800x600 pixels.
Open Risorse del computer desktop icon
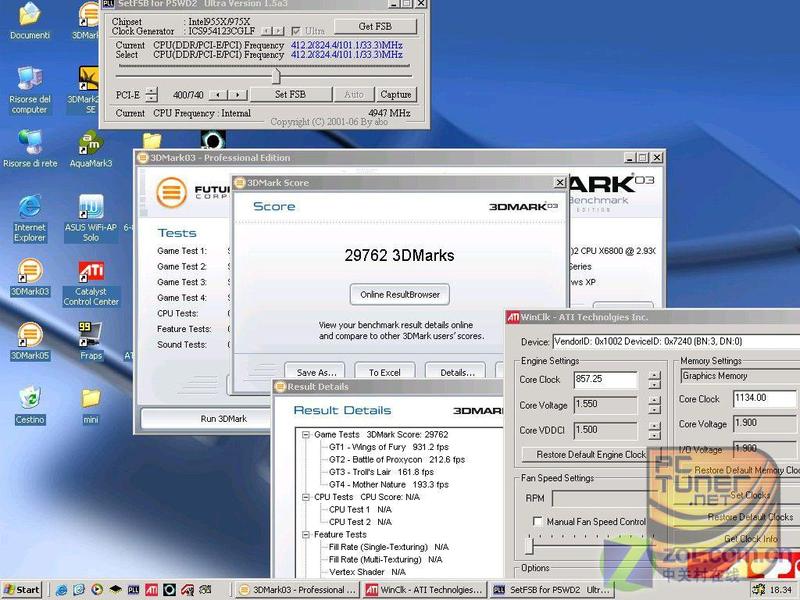tap(30, 90)
